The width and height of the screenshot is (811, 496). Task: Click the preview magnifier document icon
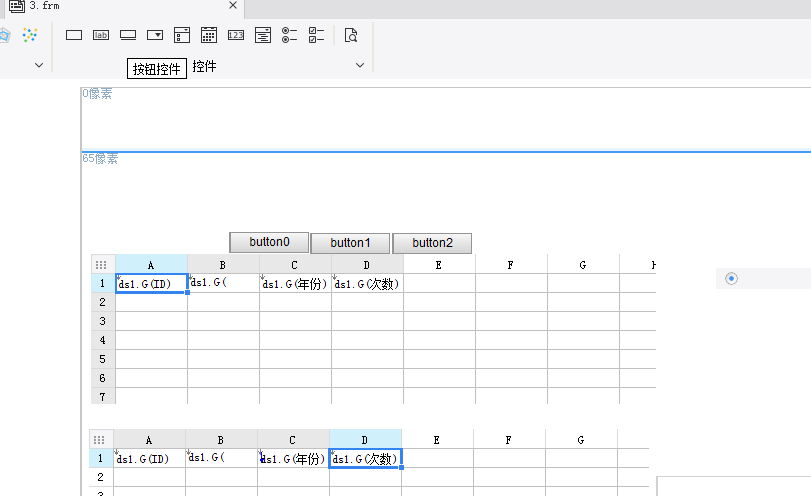pyautogui.click(x=351, y=35)
